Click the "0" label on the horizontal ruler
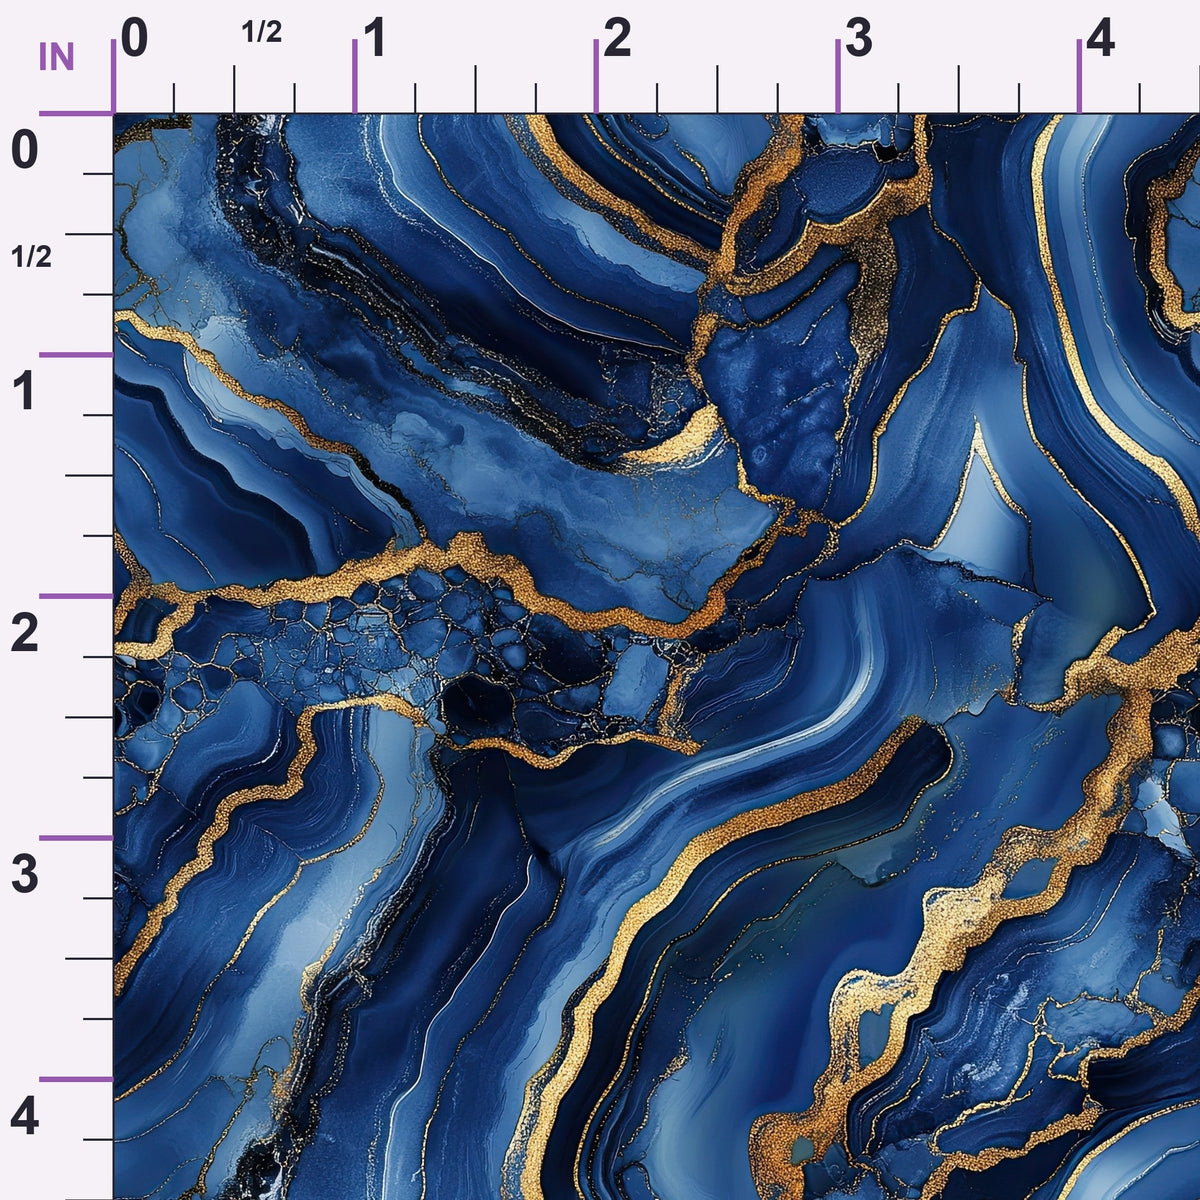Viewport: 1200px width, 1200px height. (134, 39)
